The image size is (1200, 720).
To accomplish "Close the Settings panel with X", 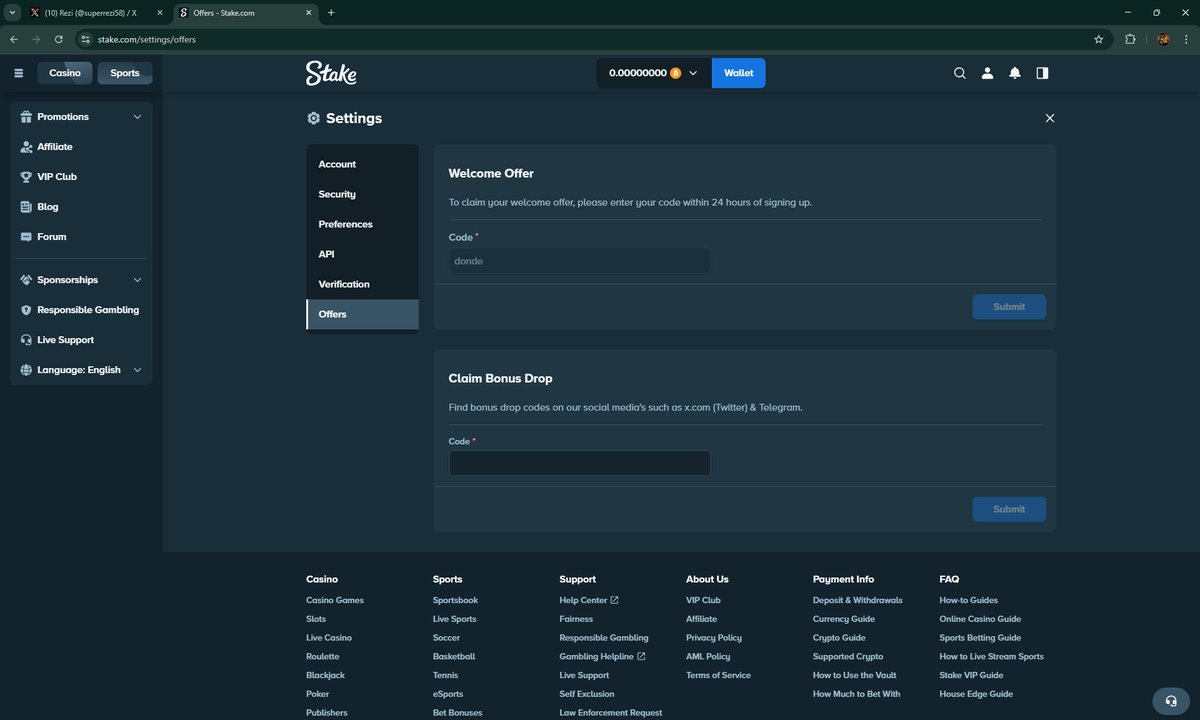I will [x=1050, y=118].
